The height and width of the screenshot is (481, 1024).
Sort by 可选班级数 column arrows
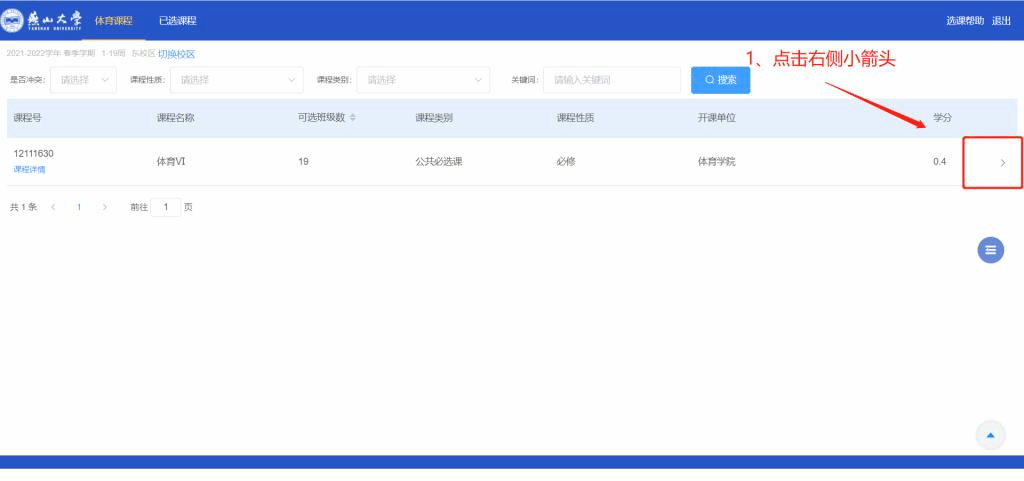click(353, 118)
